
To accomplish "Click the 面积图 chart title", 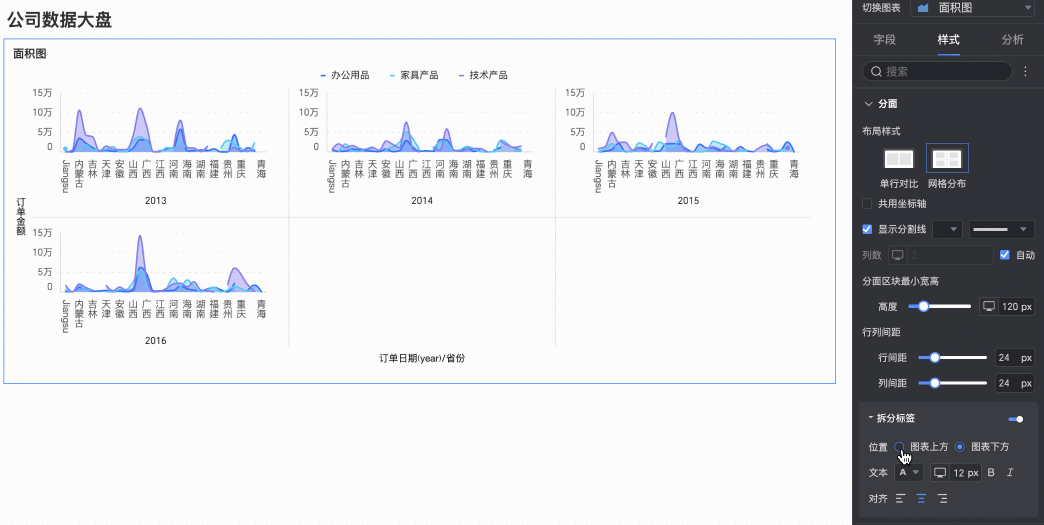I will 29,53.
